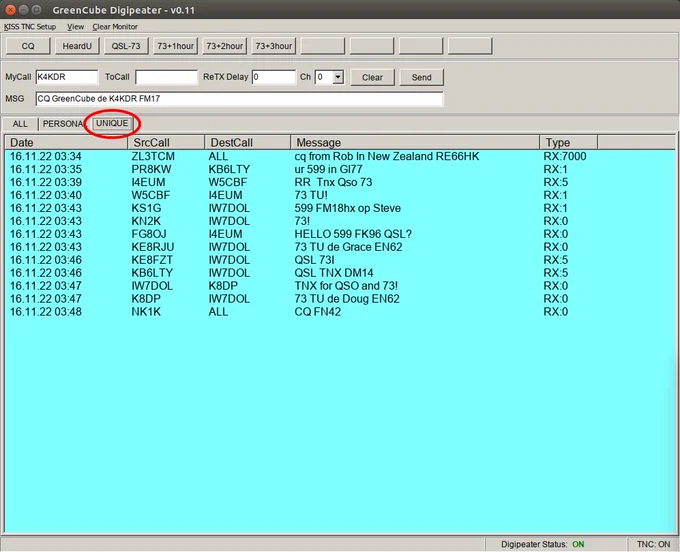Focus the MSG message text field

[239, 99]
